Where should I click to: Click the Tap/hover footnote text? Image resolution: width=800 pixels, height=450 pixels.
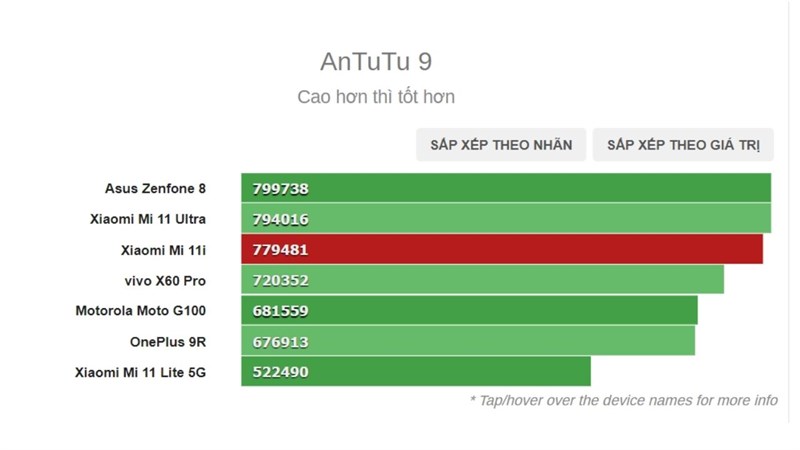623,400
